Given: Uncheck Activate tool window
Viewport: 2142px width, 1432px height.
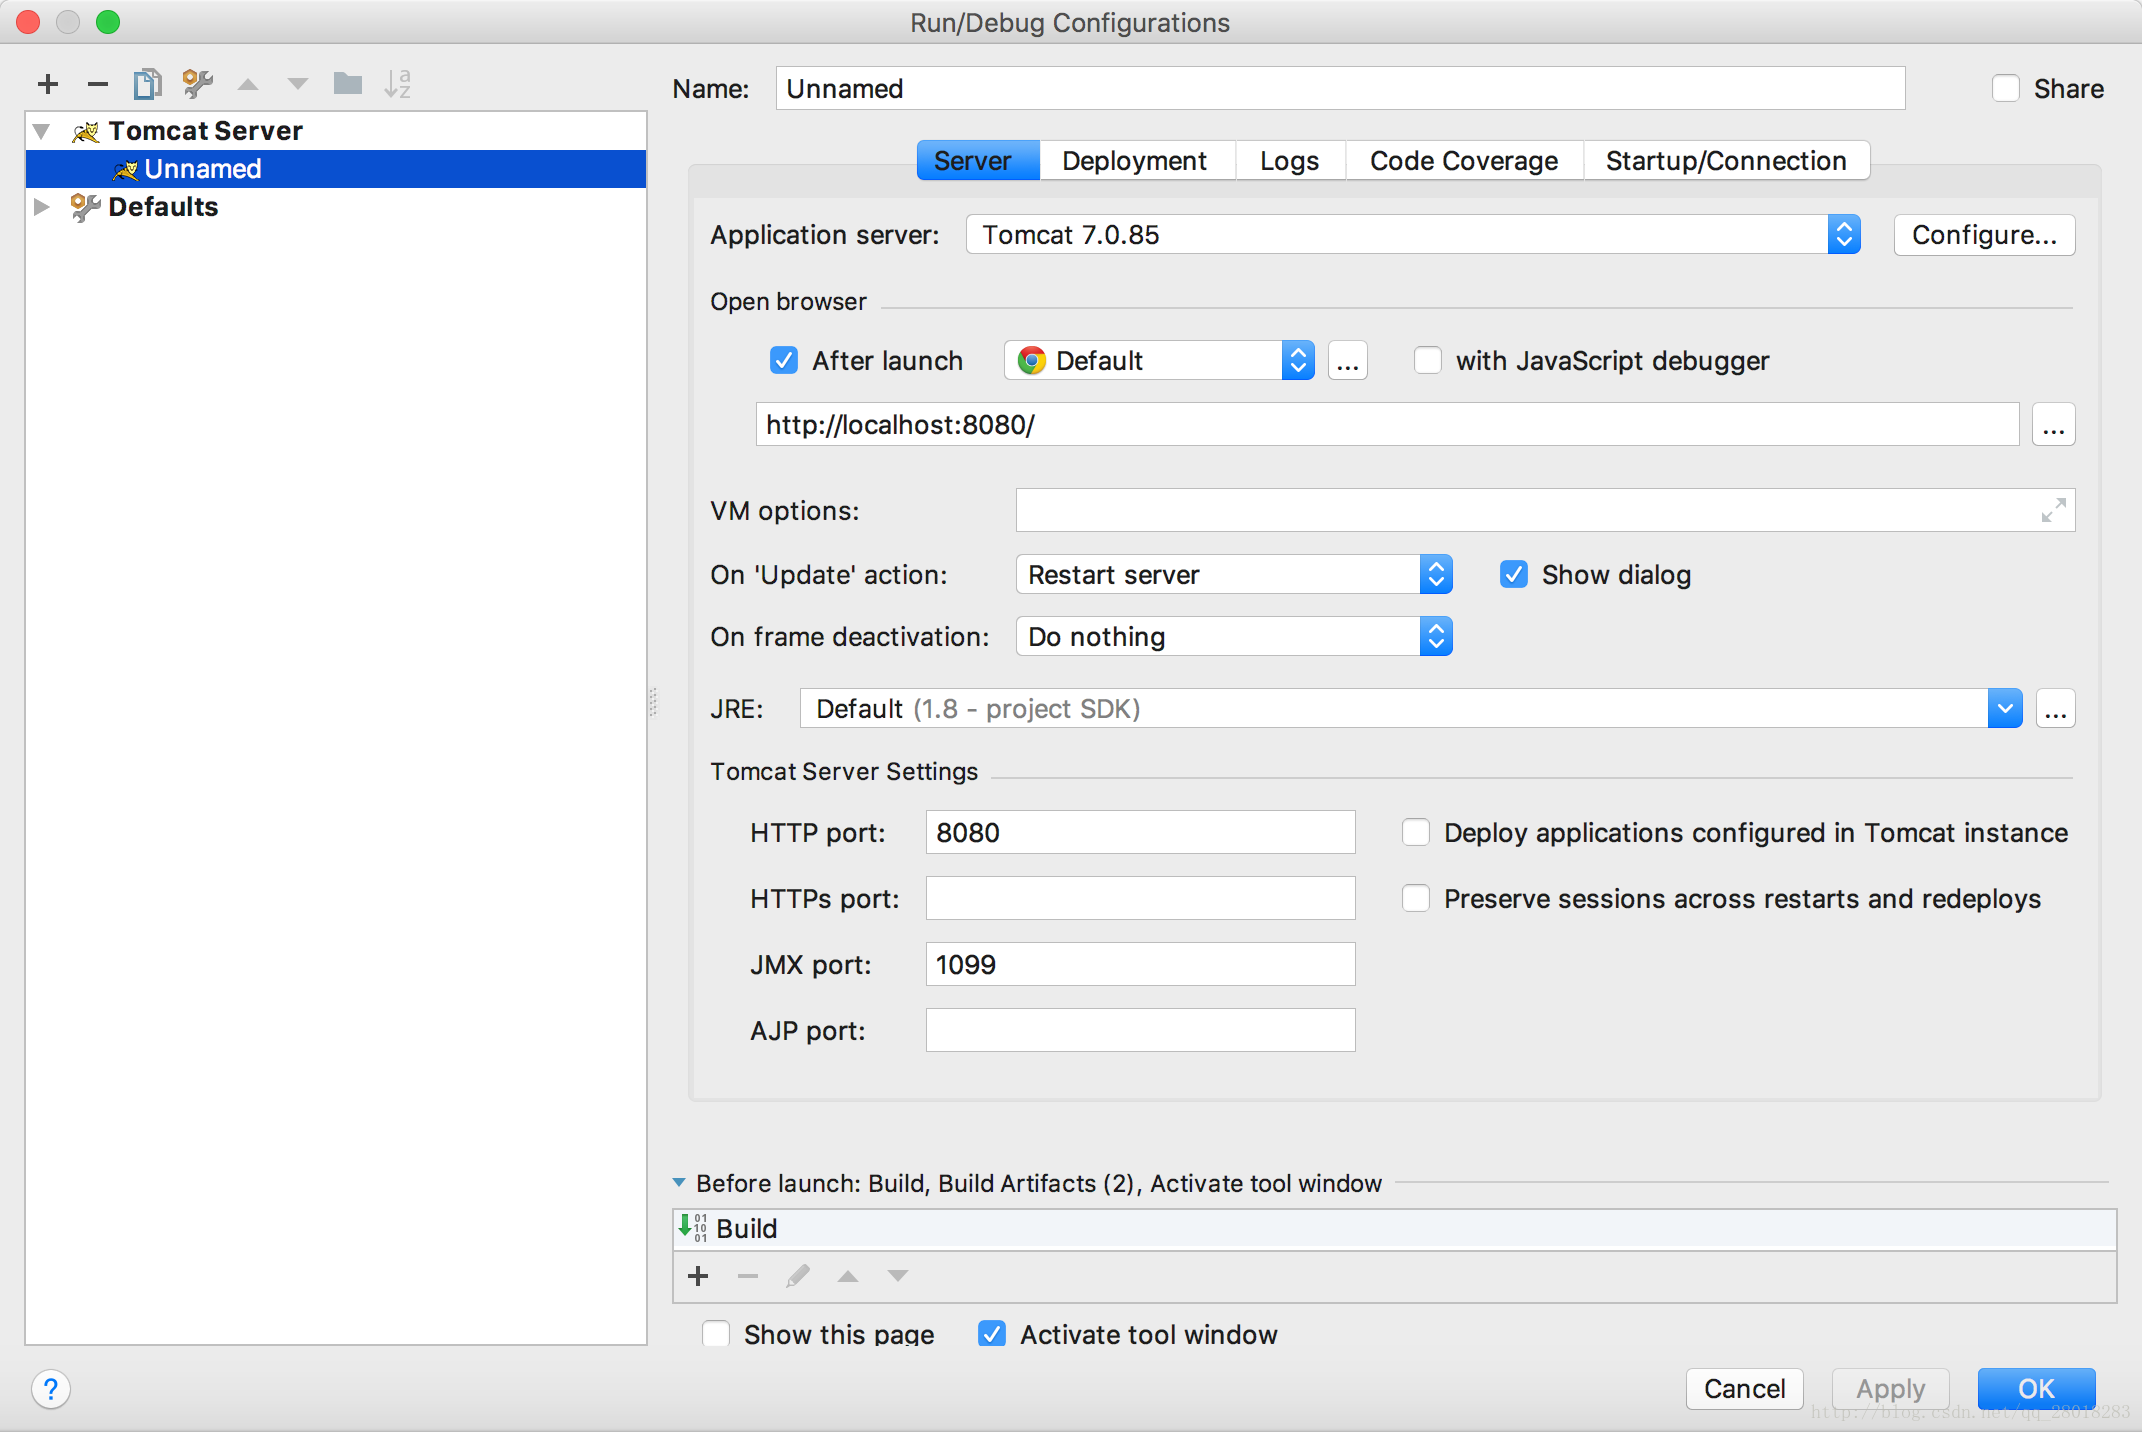Looking at the screenshot, I should click(x=992, y=1335).
